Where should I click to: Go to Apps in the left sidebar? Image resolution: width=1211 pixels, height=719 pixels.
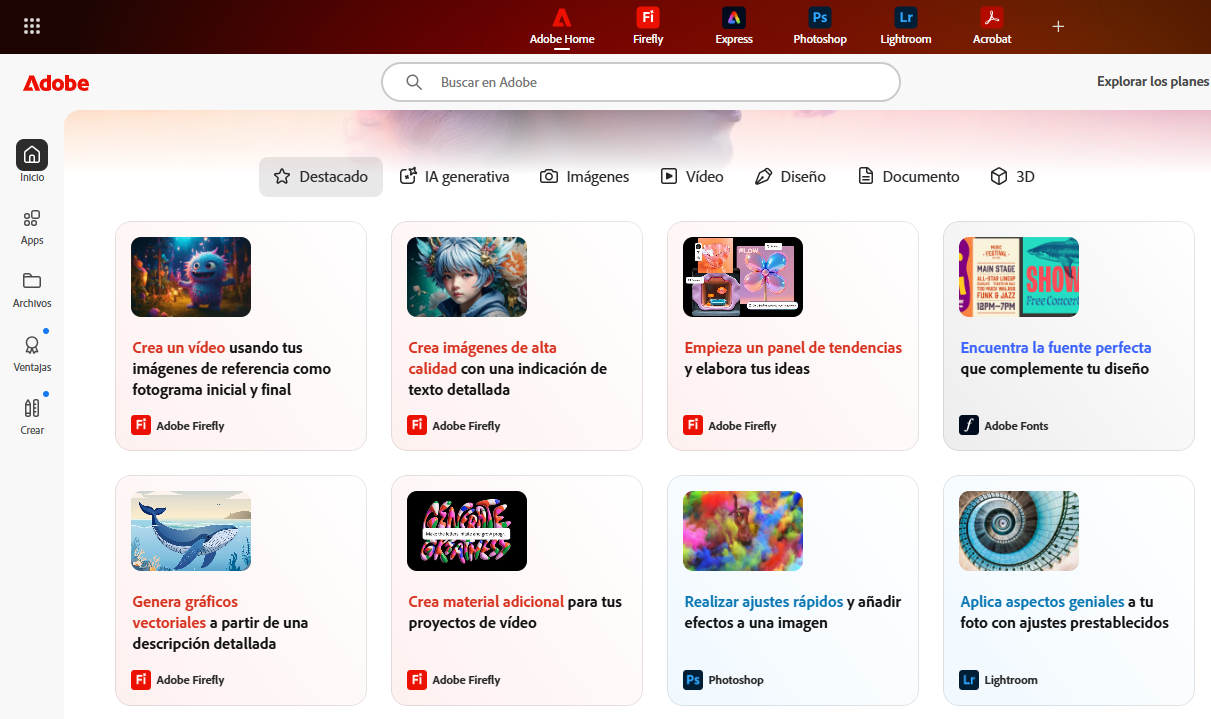tap(32, 226)
